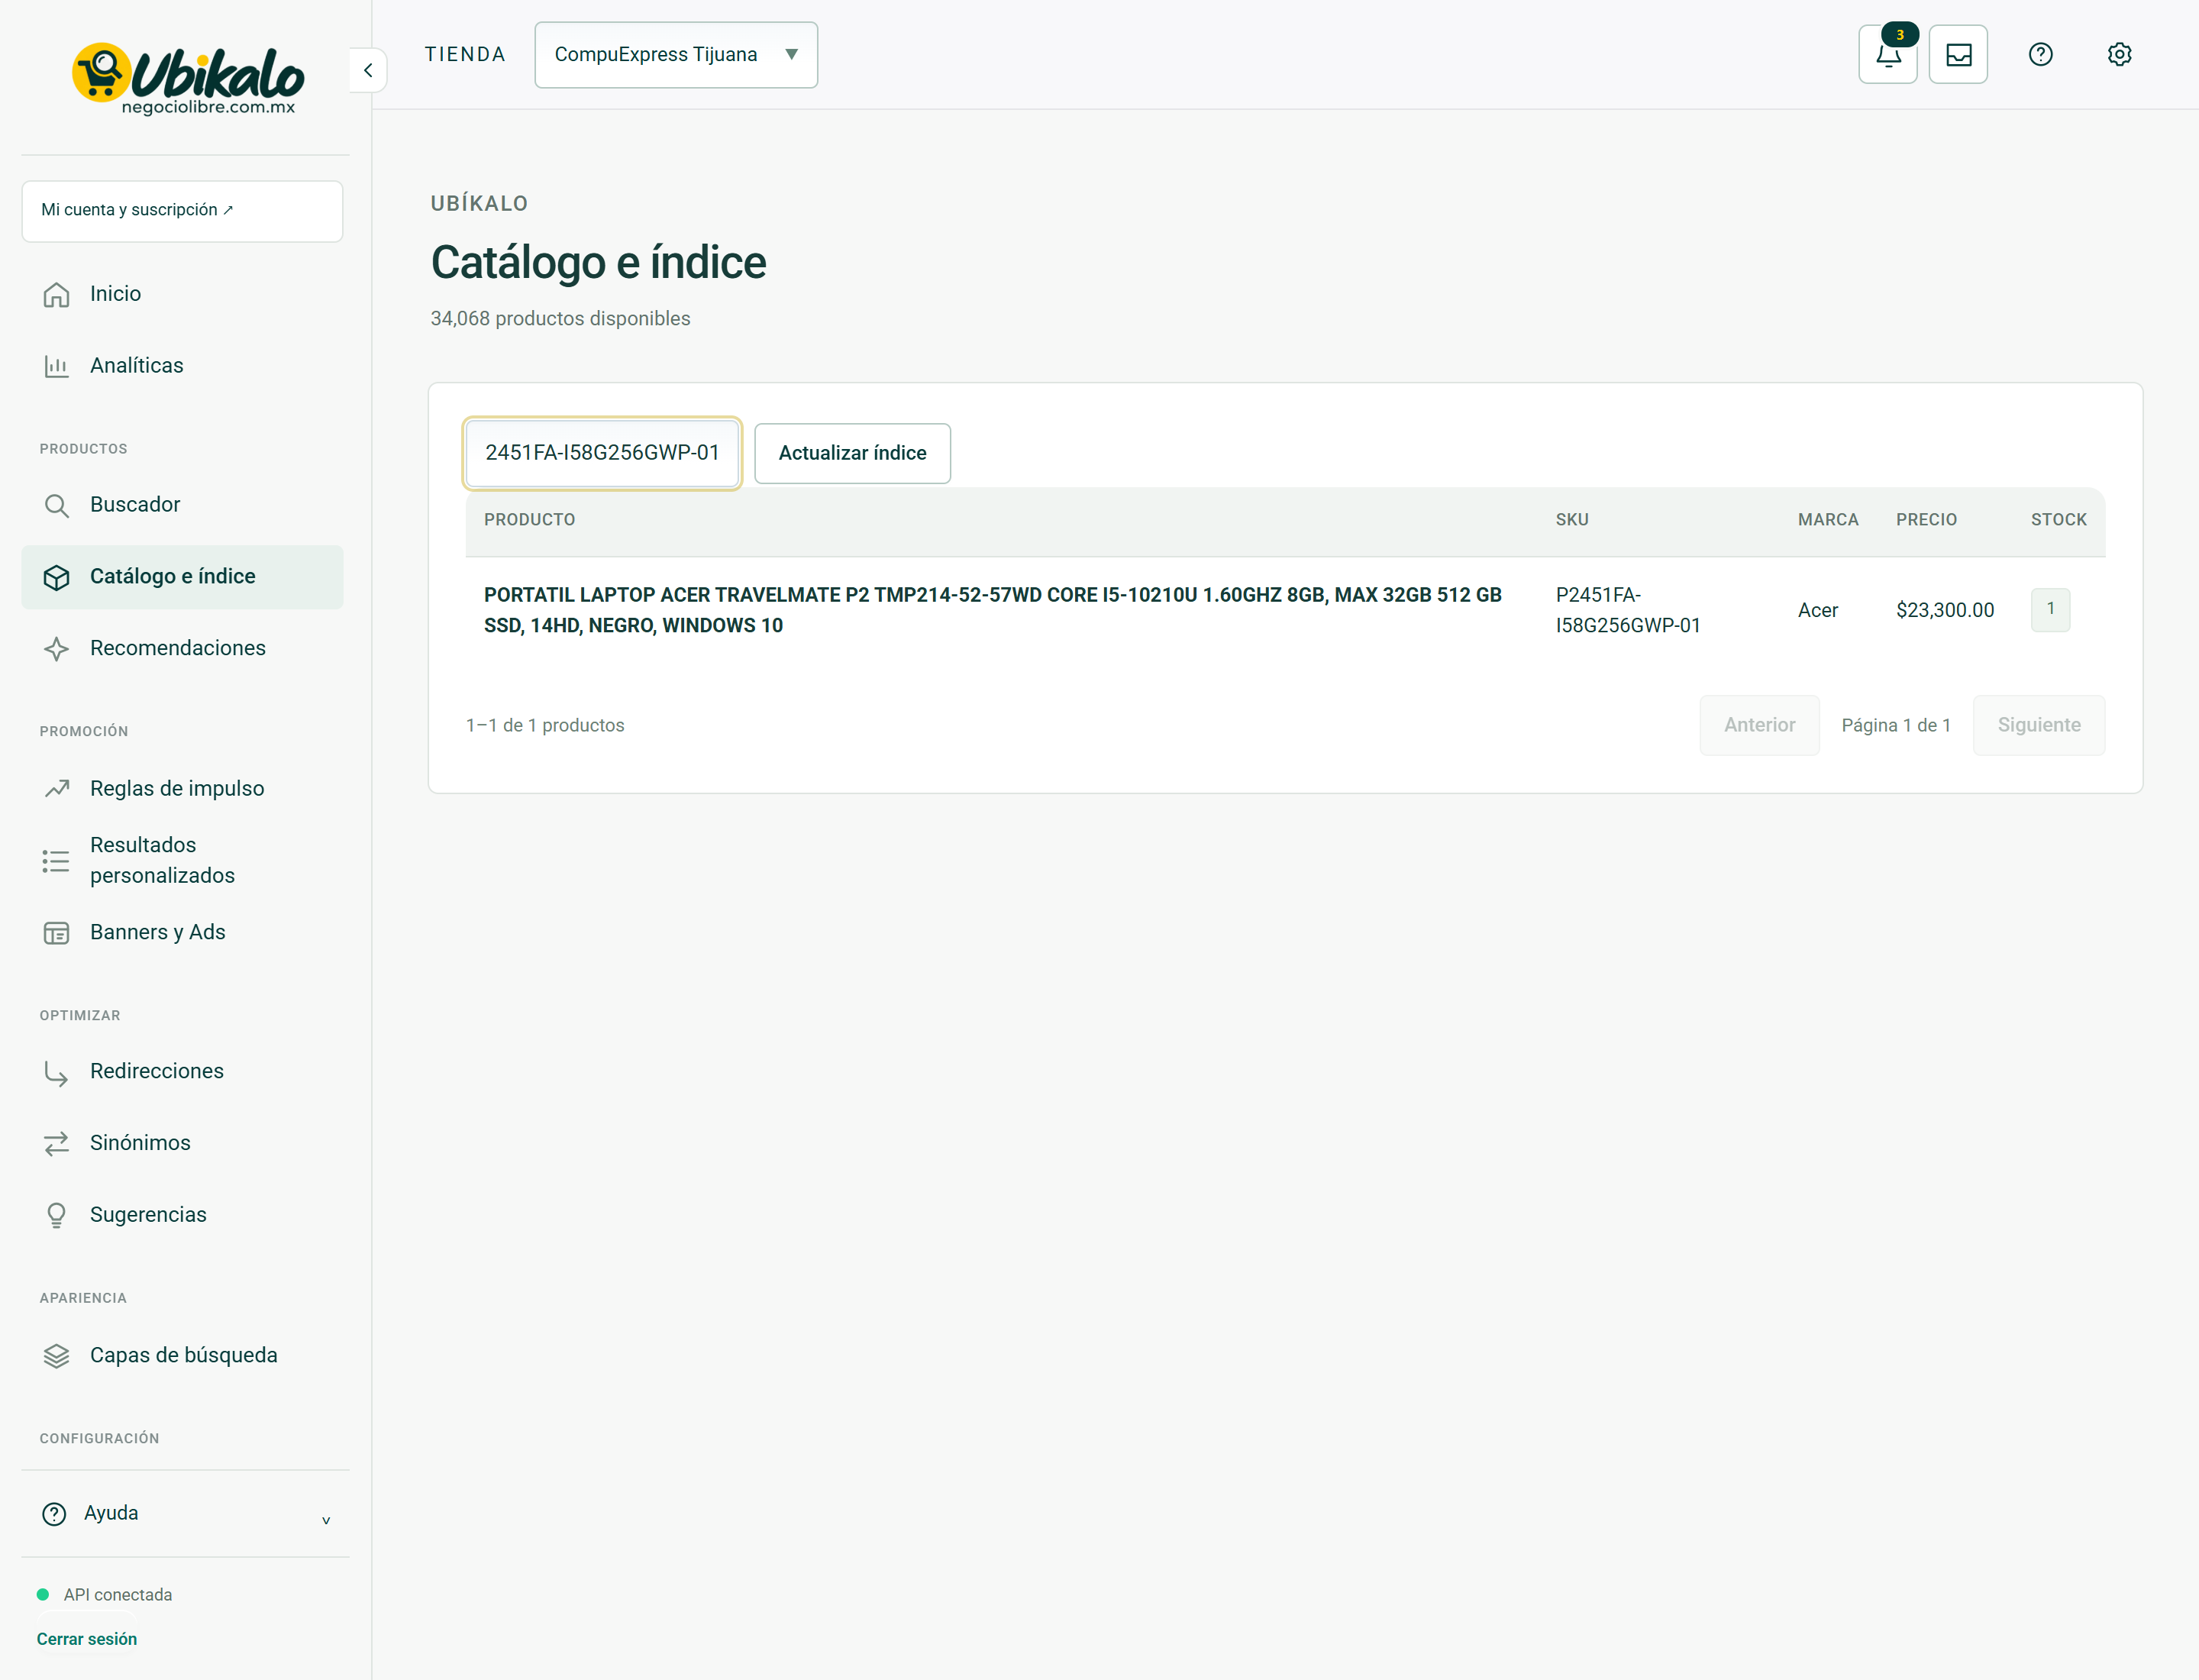
Task: Click the Reglas de impulso trend icon
Action: (56, 789)
